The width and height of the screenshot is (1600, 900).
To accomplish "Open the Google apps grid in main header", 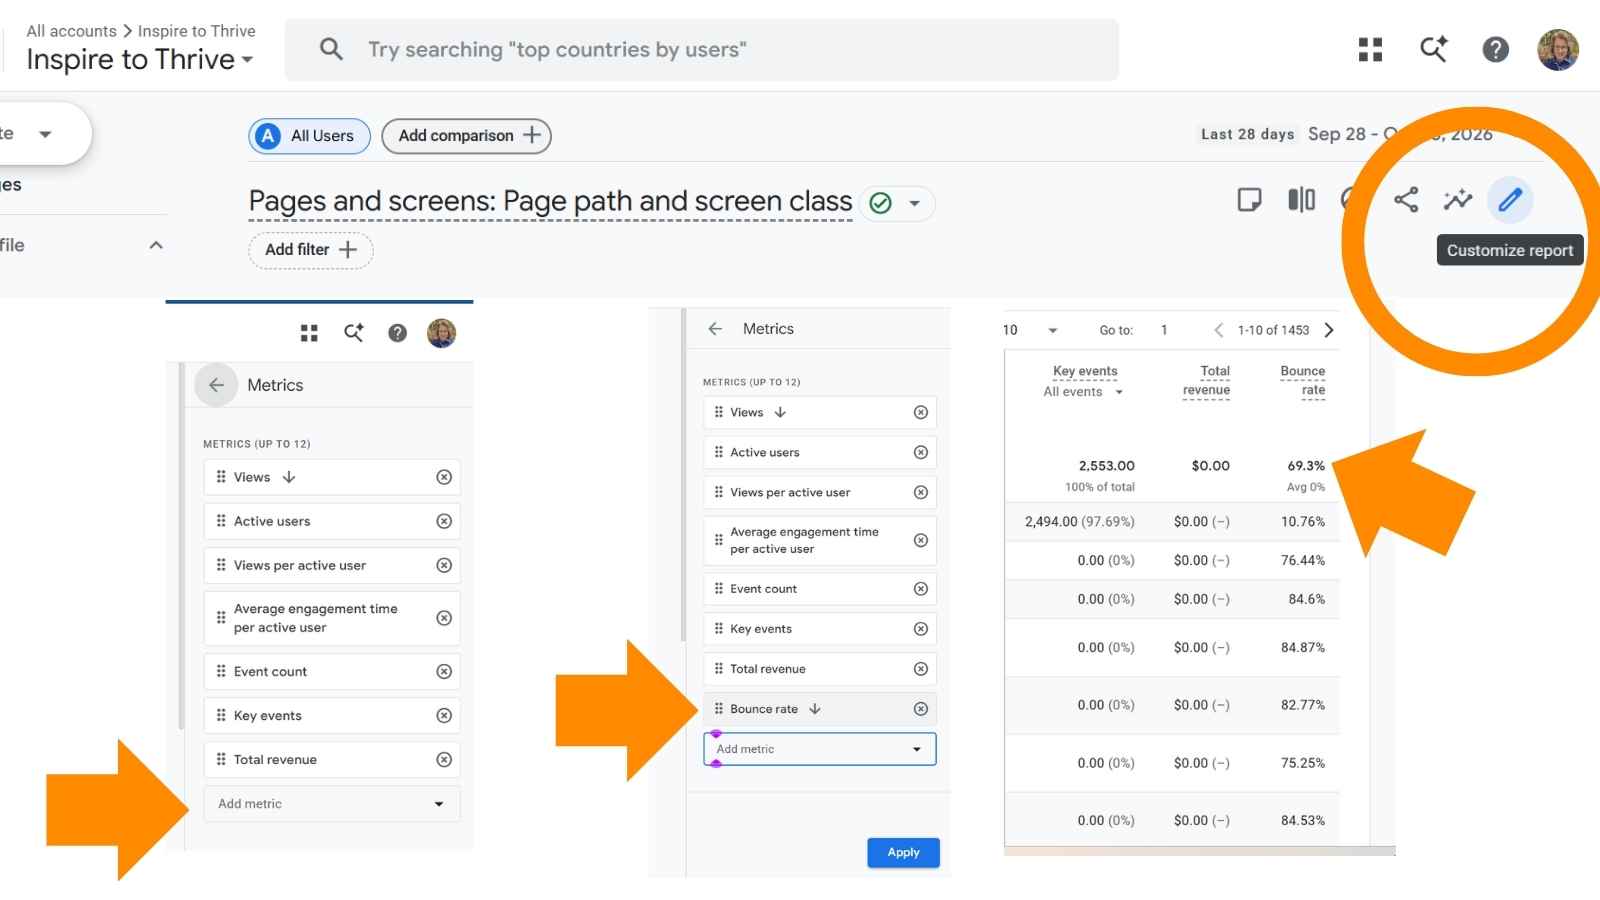I will pos(1370,49).
